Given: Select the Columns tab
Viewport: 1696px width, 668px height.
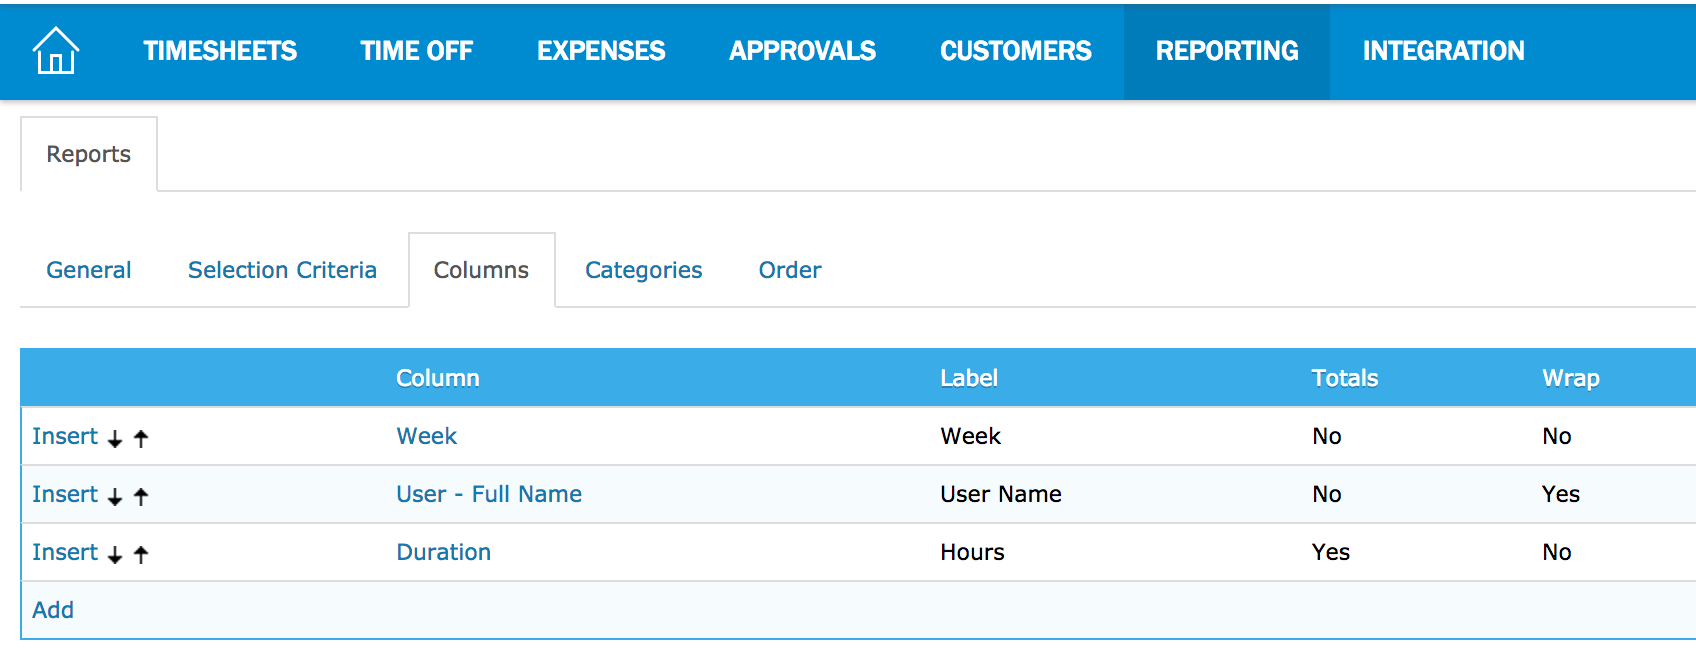Looking at the screenshot, I should pos(481,270).
